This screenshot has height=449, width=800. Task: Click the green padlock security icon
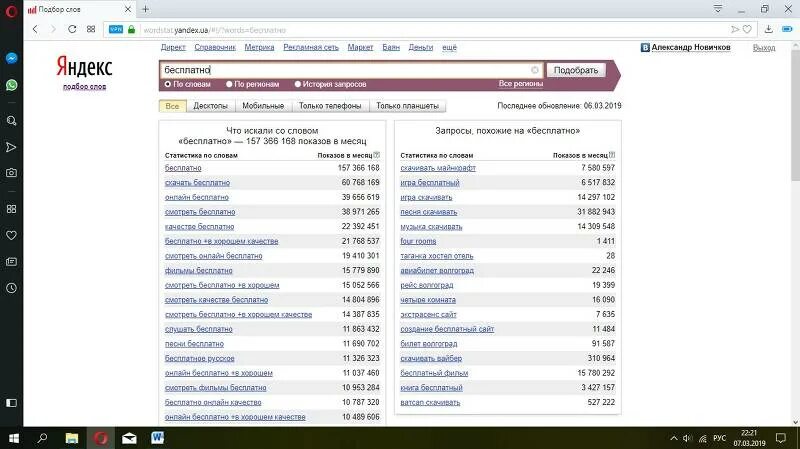click(131, 30)
